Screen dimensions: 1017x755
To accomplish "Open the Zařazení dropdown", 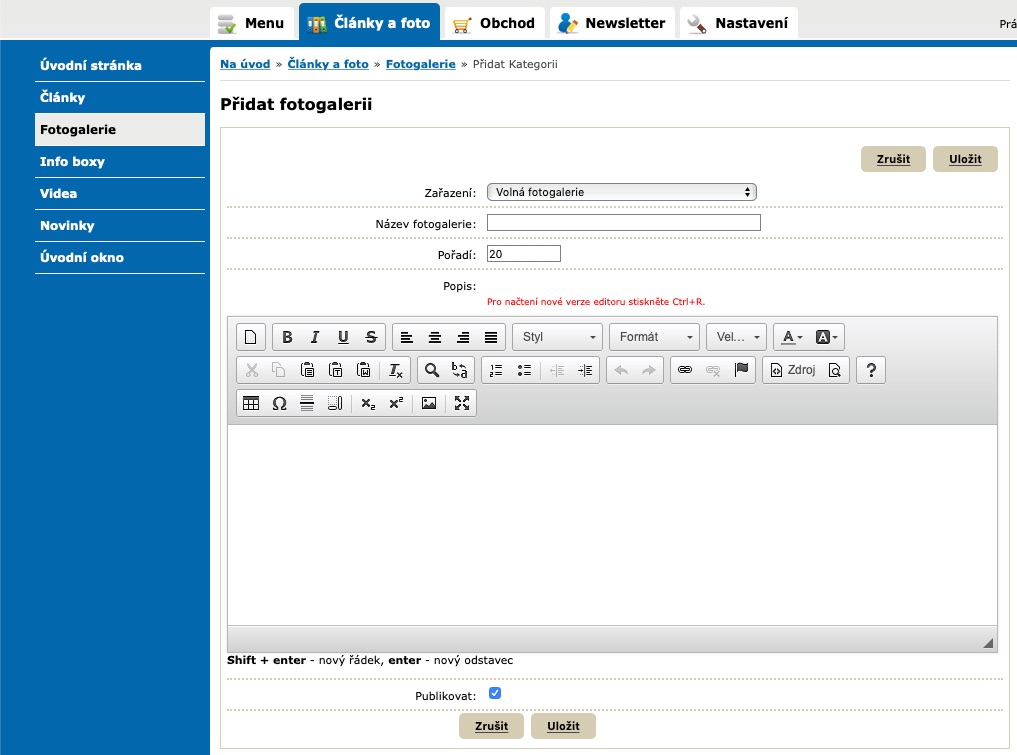I will [x=622, y=192].
